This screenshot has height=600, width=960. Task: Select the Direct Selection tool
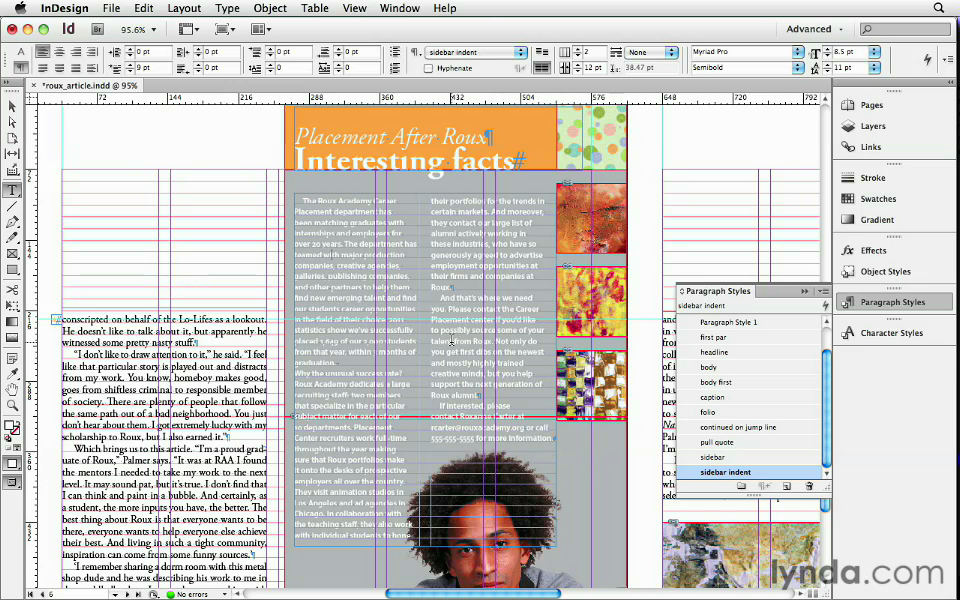coord(12,122)
